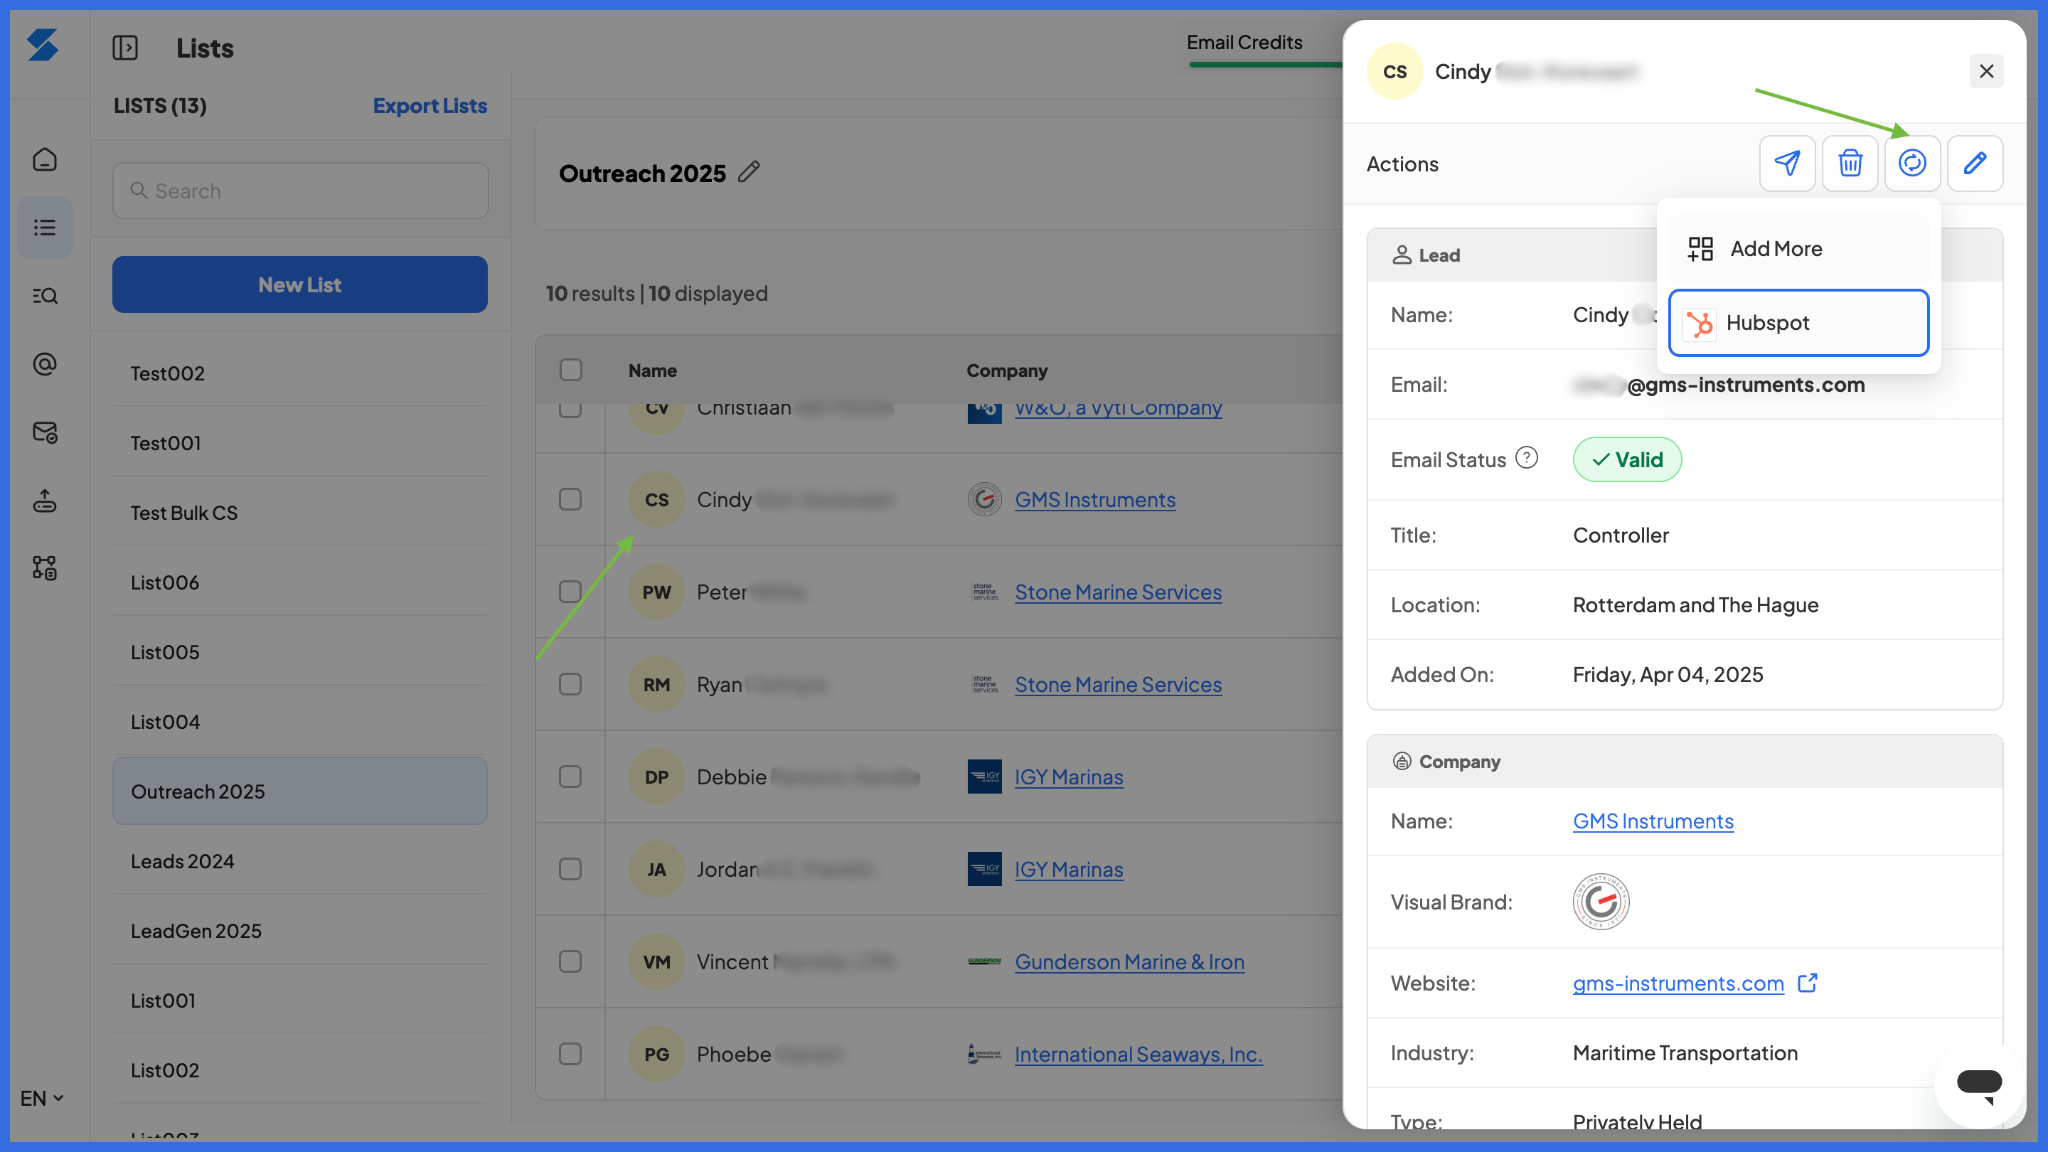Viewport: 2048px width, 1152px height.
Task: Open the Home icon in sidebar
Action: click(x=45, y=160)
